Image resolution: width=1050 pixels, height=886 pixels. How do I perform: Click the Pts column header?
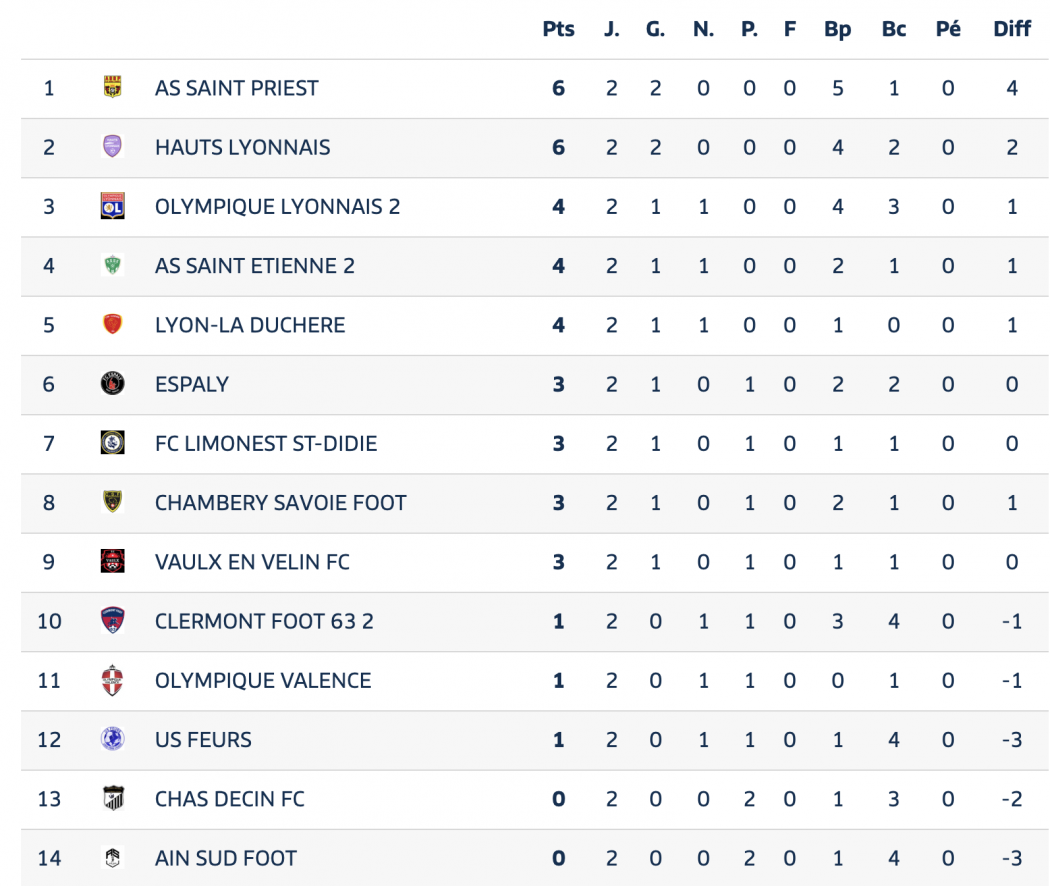point(558,29)
